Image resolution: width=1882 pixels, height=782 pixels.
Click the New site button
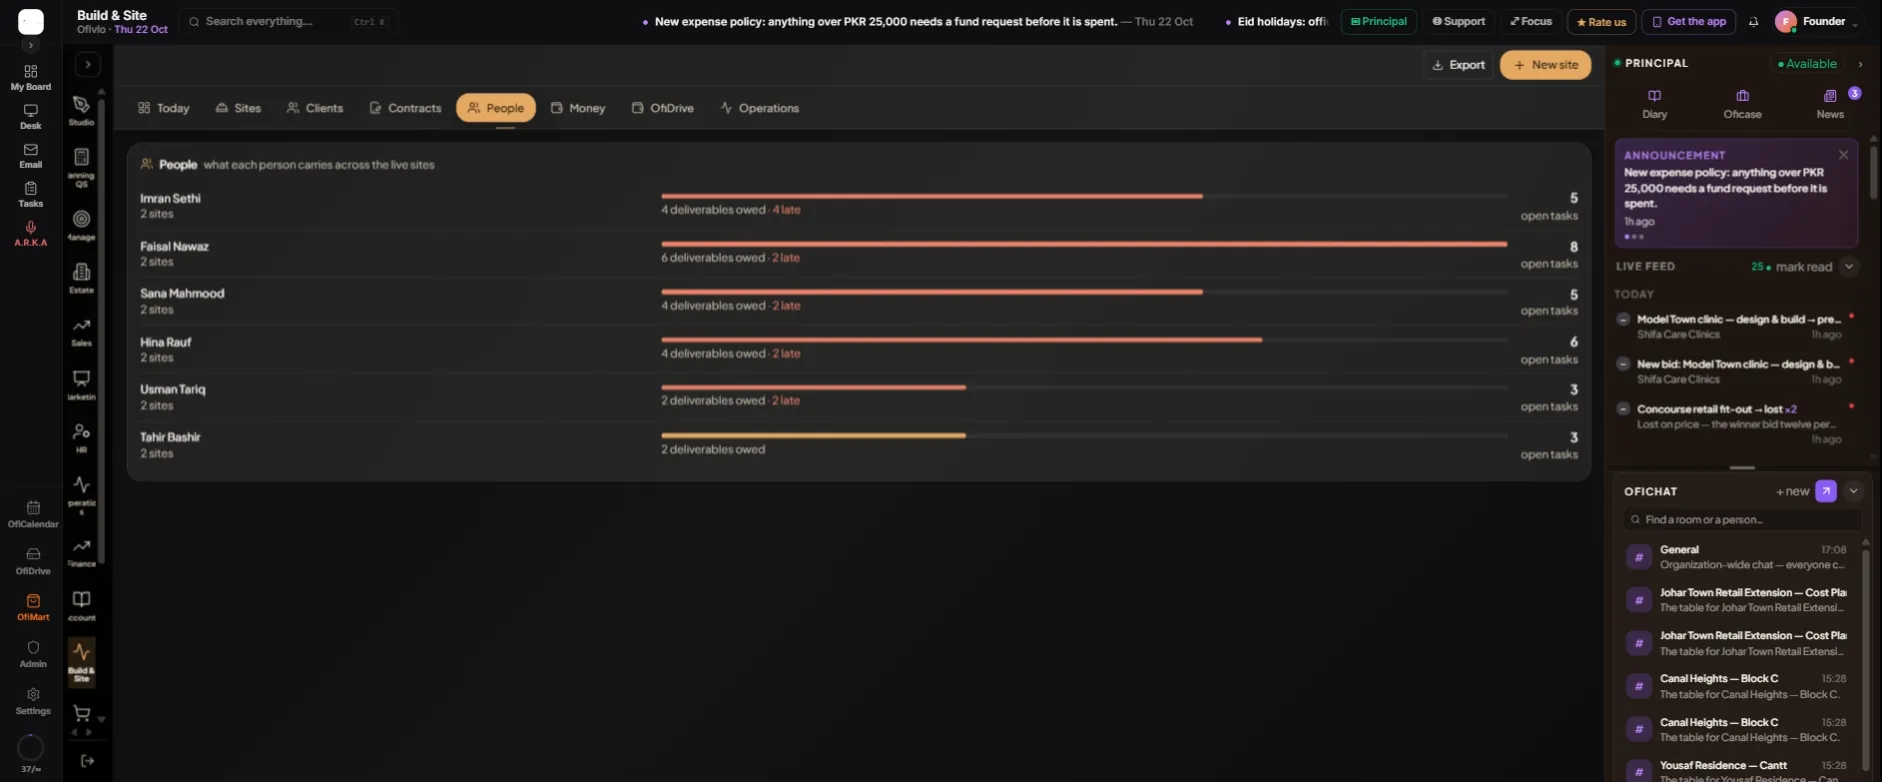1545,65
